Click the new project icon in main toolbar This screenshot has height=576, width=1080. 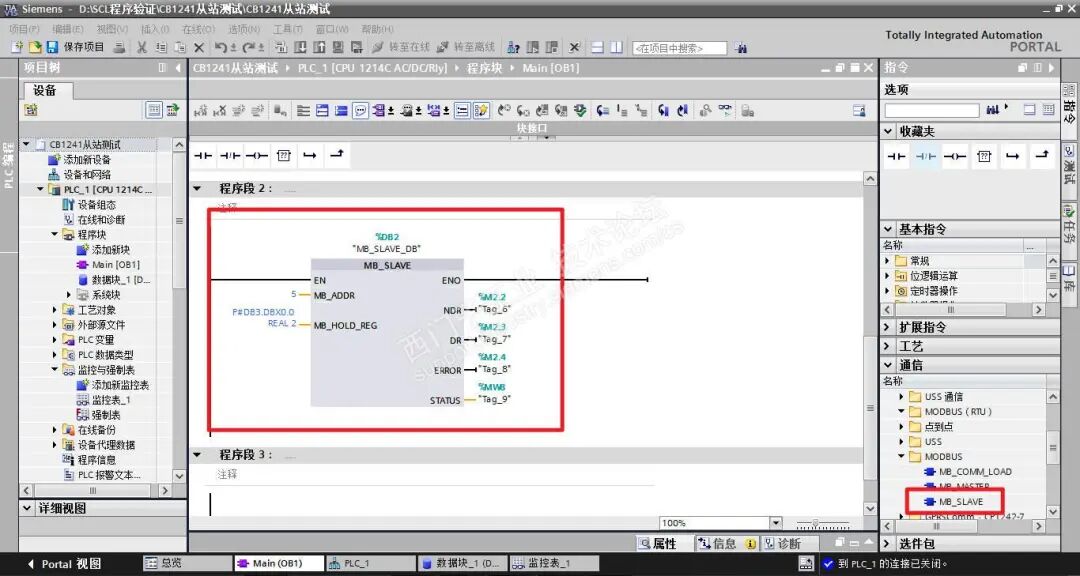point(17,48)
